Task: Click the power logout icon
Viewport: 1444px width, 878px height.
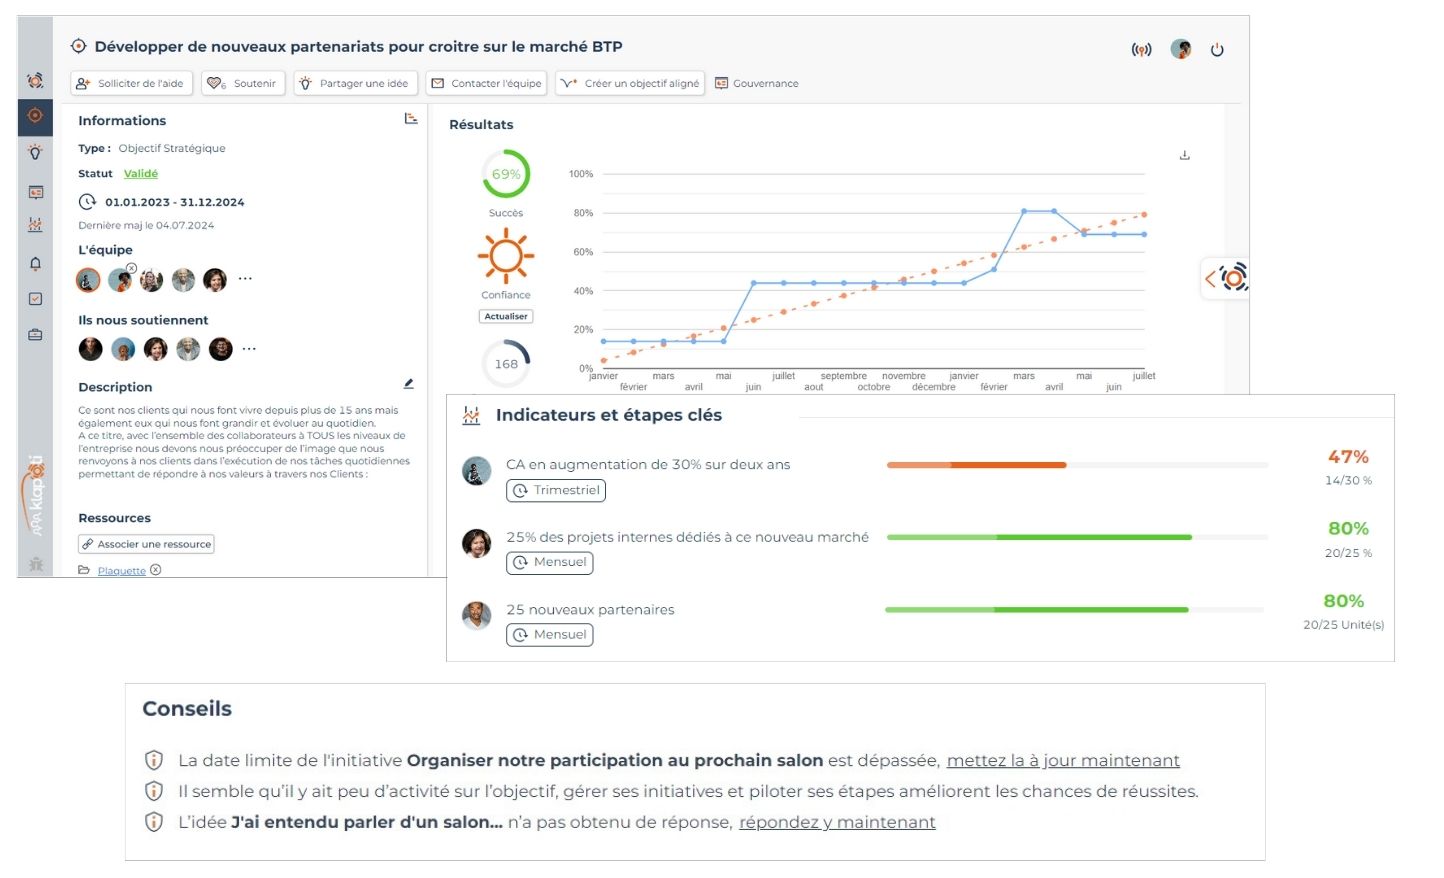Action: click(1217, 50)
